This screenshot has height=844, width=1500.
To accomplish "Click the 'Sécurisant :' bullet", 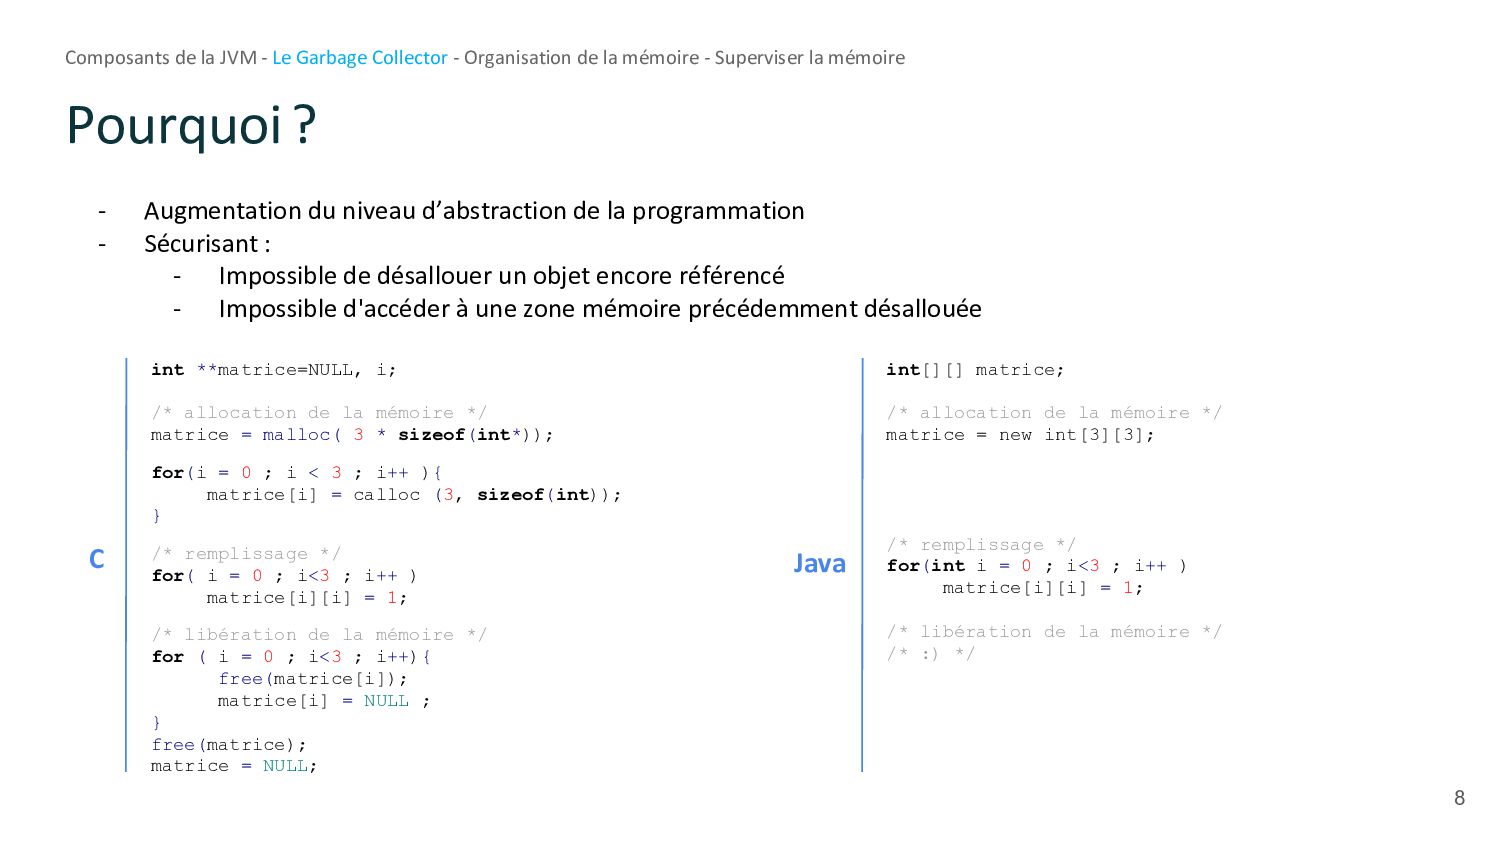I will pyautogui.click(x=207, y=244).
